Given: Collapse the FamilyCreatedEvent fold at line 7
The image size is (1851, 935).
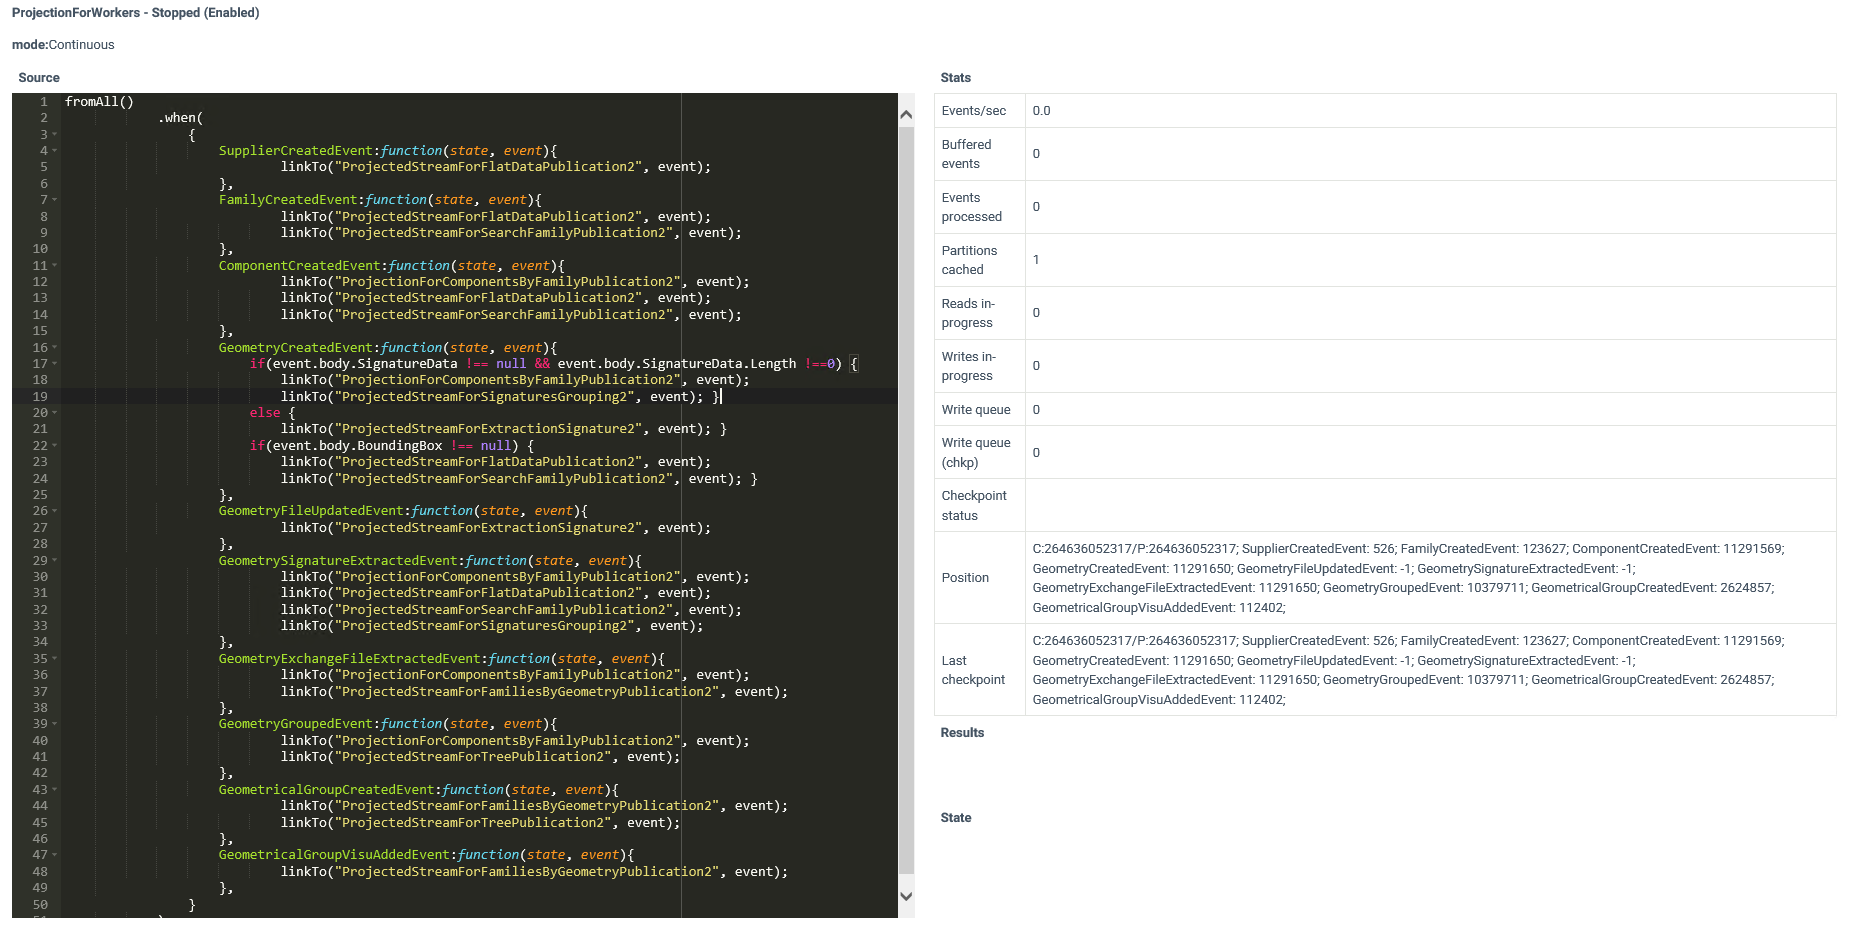Looking at the screenshot, I should 55,200.
